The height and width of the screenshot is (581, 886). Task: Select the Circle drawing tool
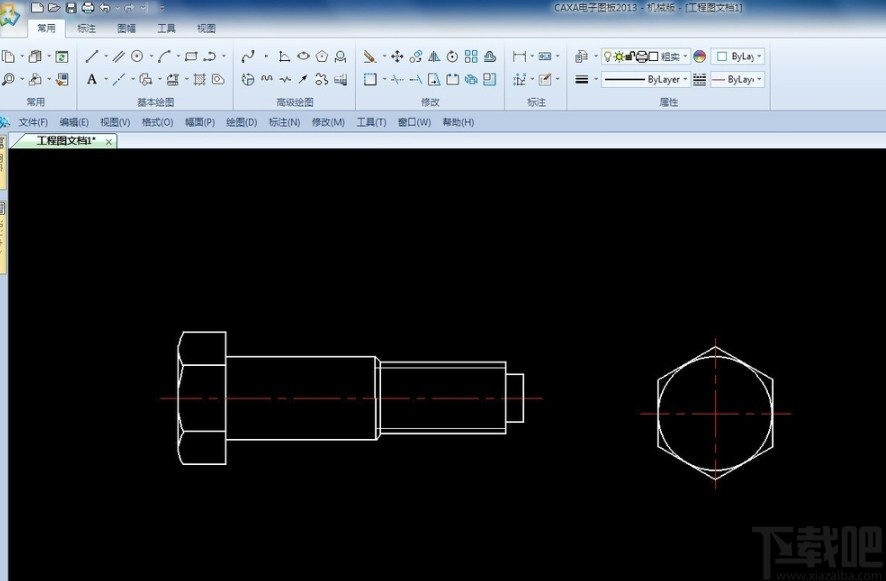[x=137, y=56]
